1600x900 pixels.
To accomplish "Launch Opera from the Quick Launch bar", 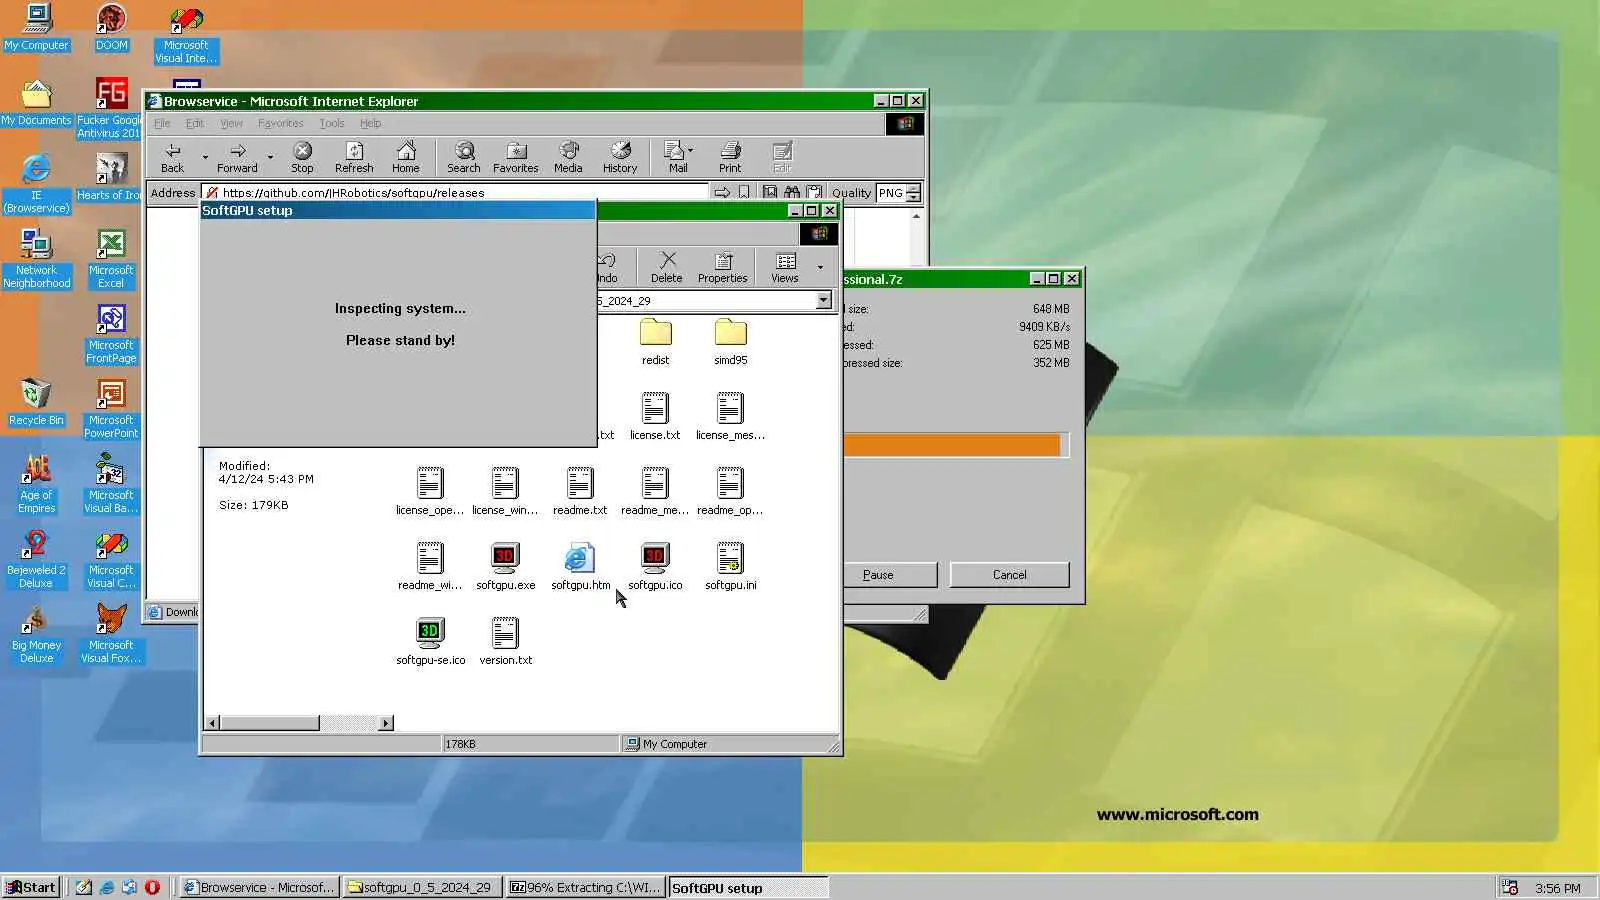I will coord(152,887).
